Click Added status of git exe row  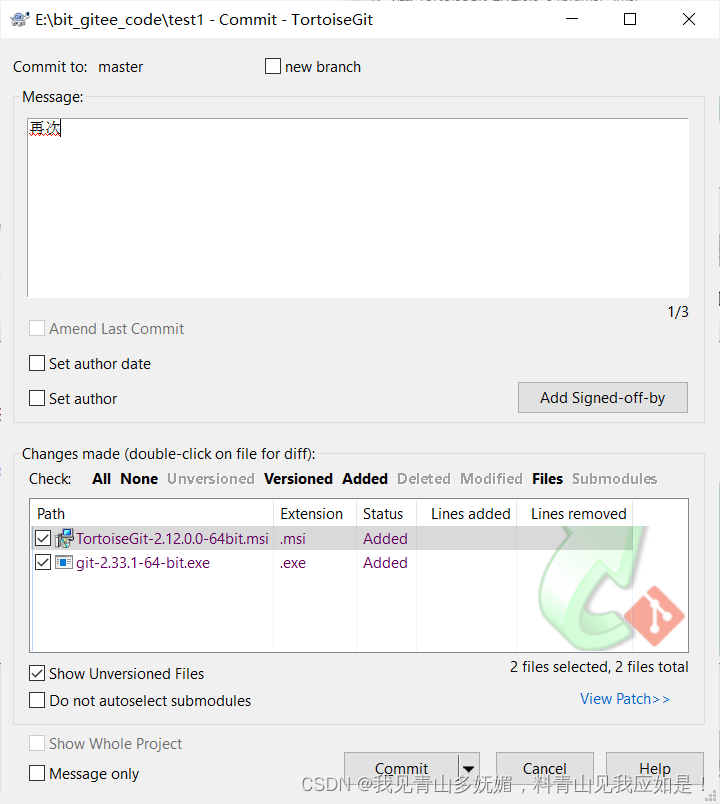[385, 562]
